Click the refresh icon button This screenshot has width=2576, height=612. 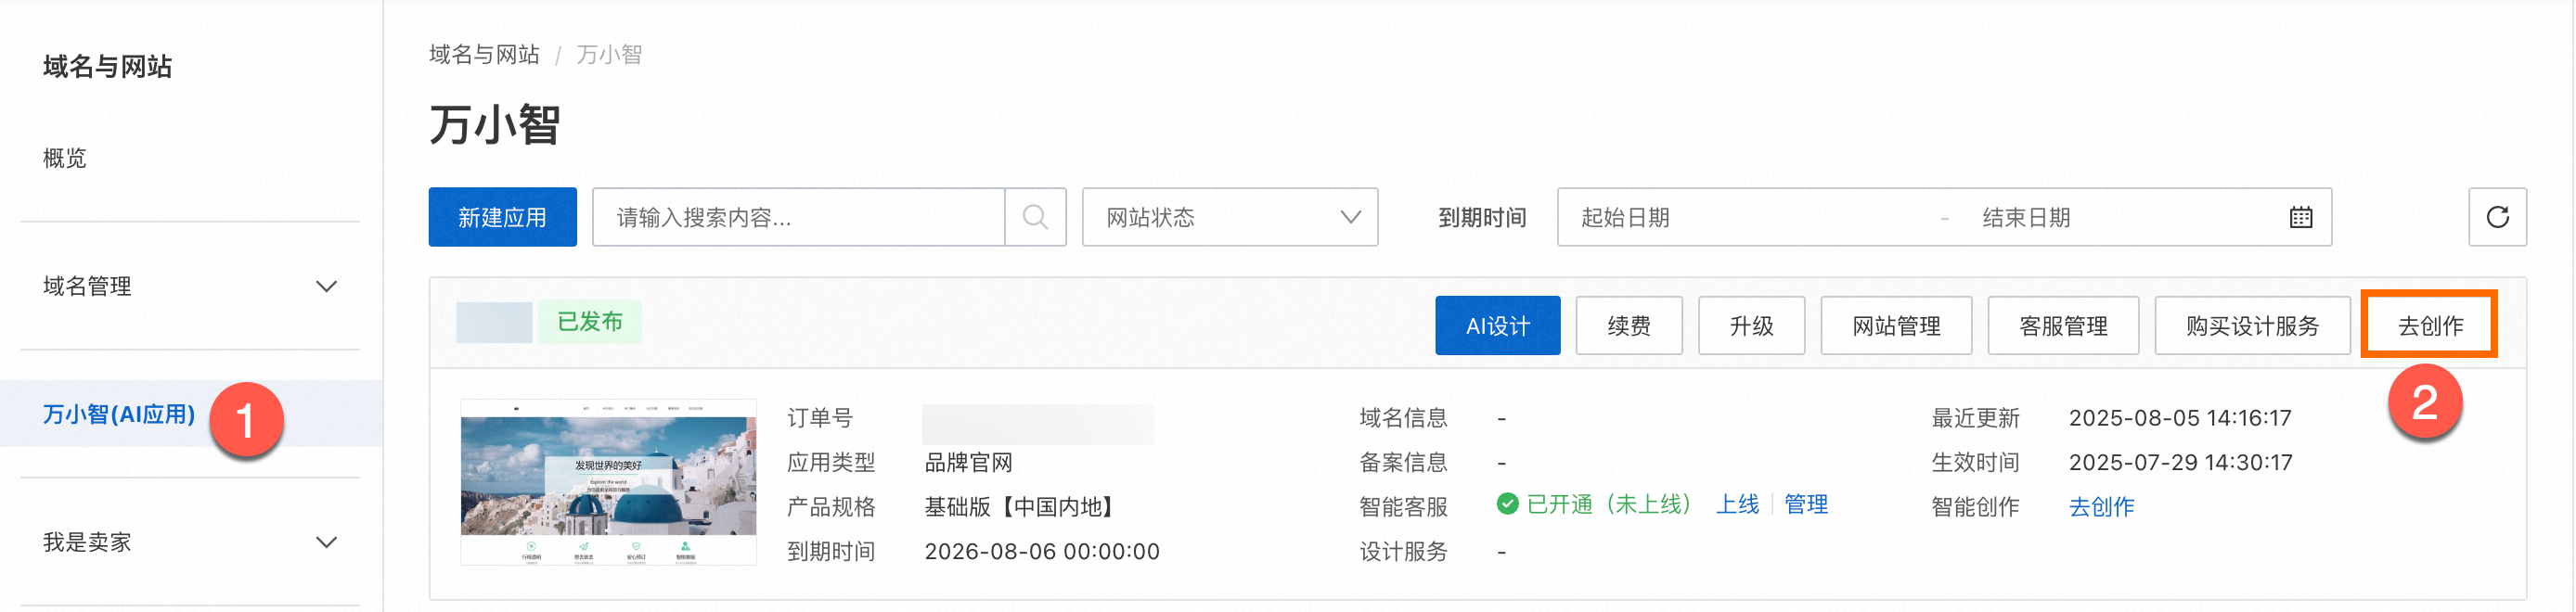pos(2496,217)
